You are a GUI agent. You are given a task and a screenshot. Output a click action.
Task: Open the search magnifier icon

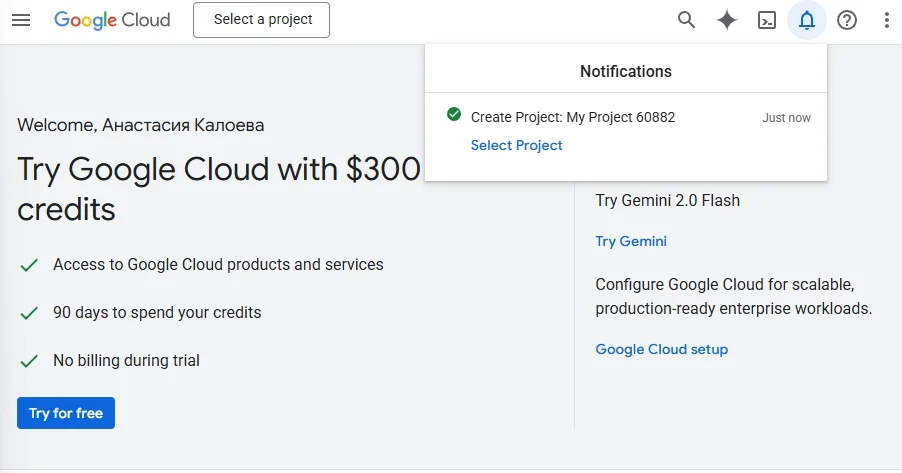click(686, 20)
